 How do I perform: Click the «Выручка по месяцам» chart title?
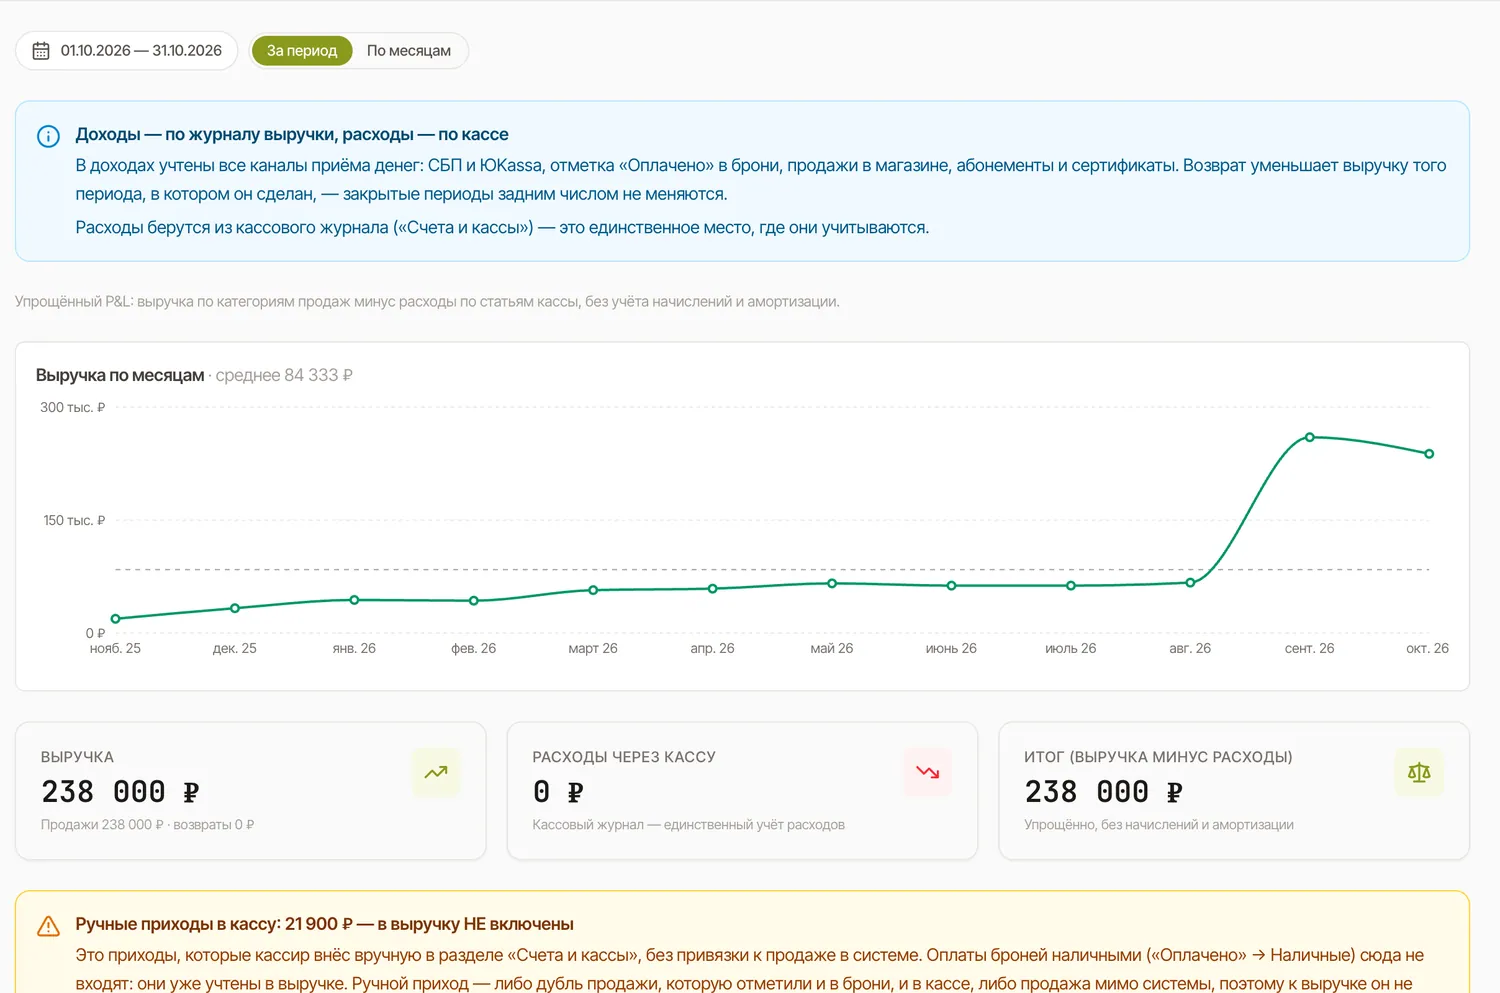120,375
